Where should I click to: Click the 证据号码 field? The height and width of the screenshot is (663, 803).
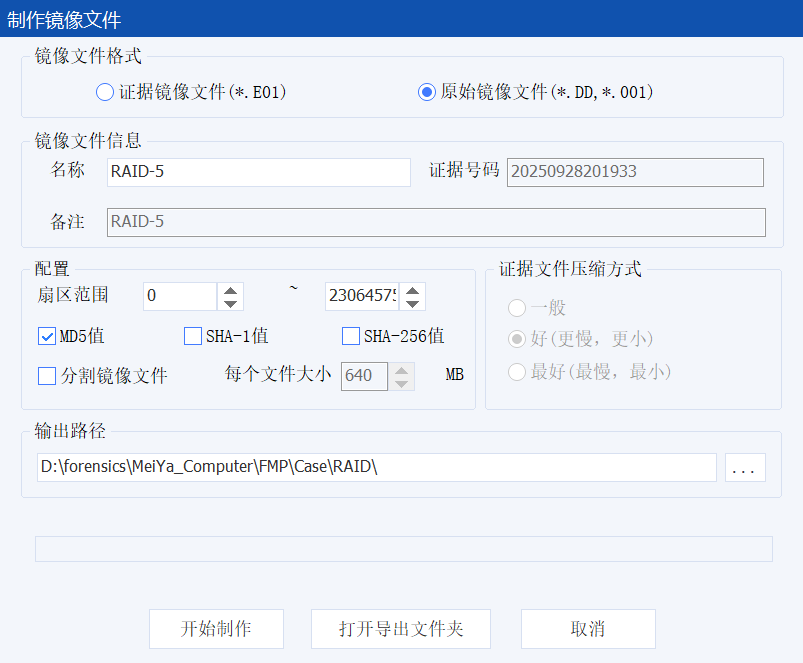pyautogui.click(x=635, y=172)
